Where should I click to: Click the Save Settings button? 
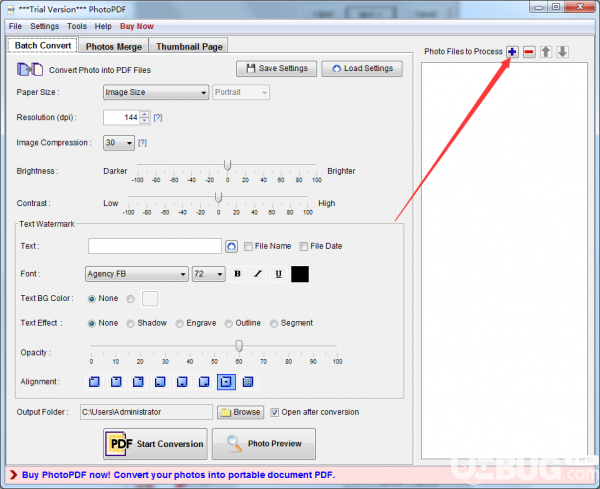pos(277,68)
